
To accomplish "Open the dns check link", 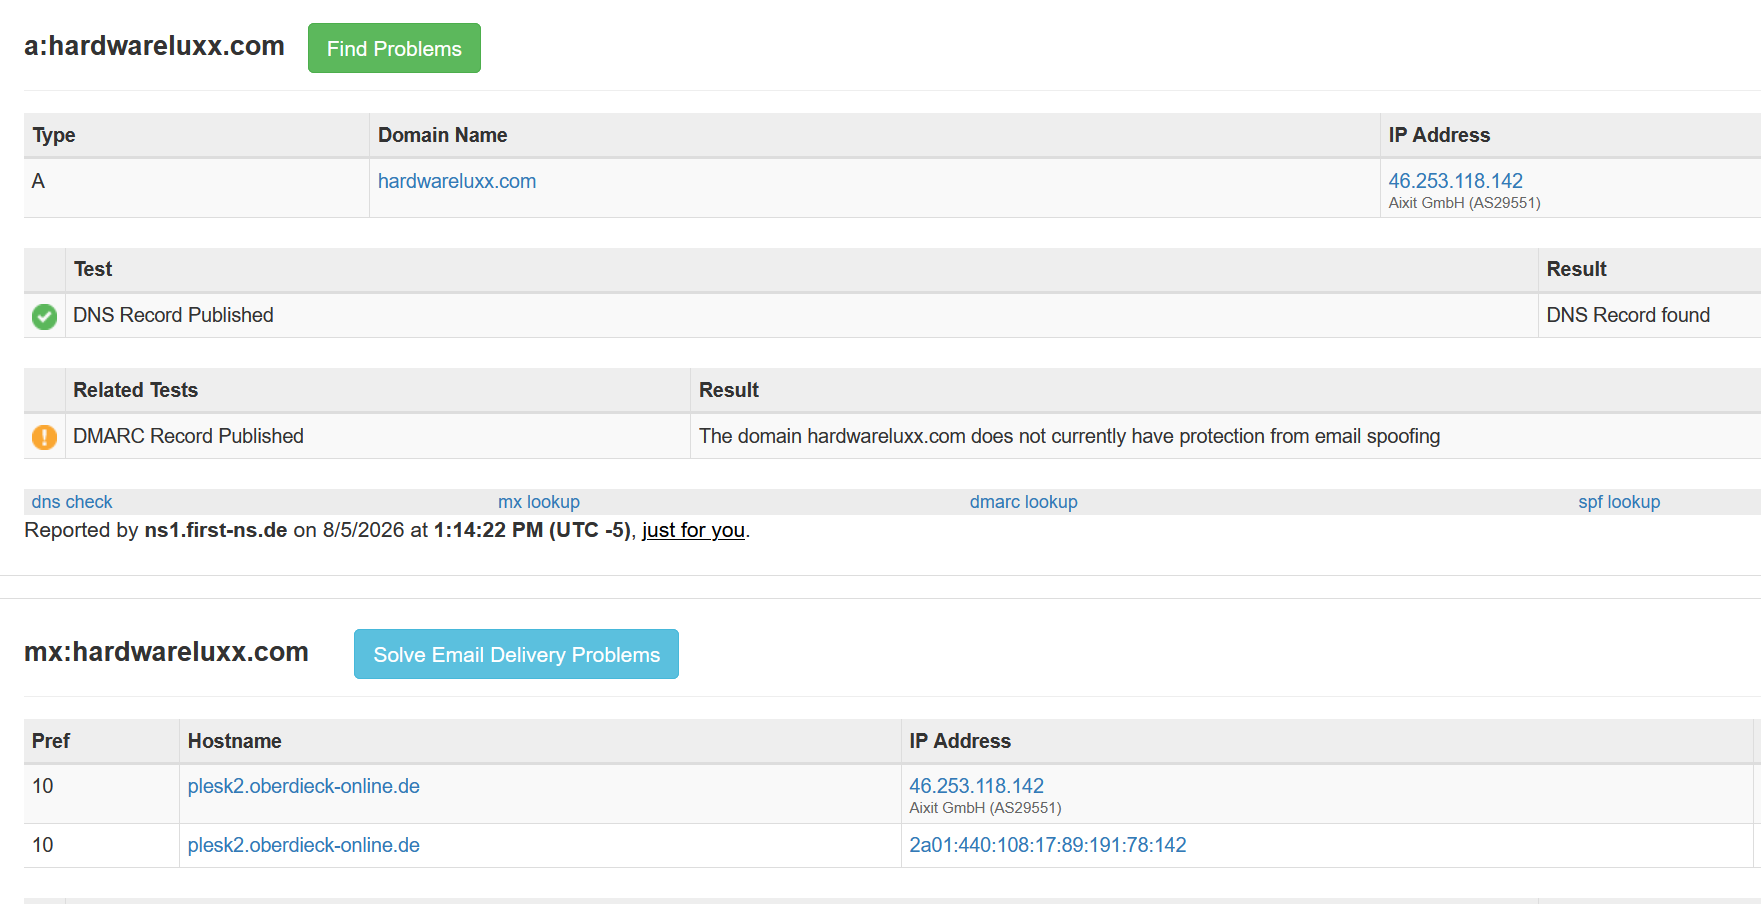I will coord(72,502).
